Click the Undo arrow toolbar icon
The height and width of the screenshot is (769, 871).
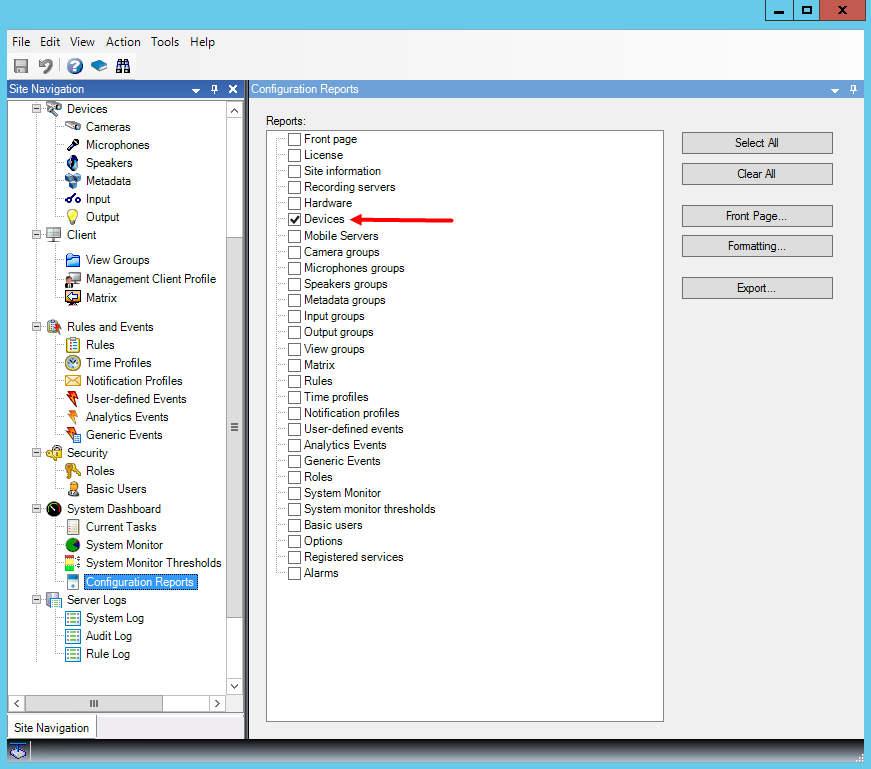pyautogui.click(x=46, y=66)
